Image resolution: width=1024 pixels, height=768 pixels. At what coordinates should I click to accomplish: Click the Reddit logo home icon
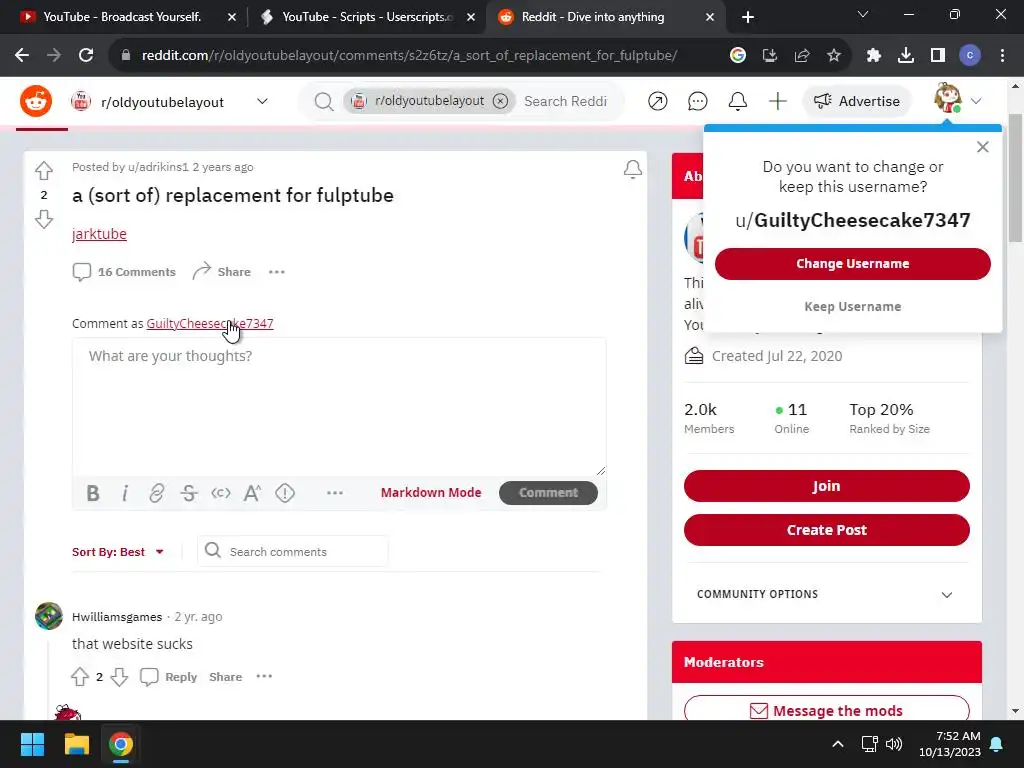[x=36, y=101]
